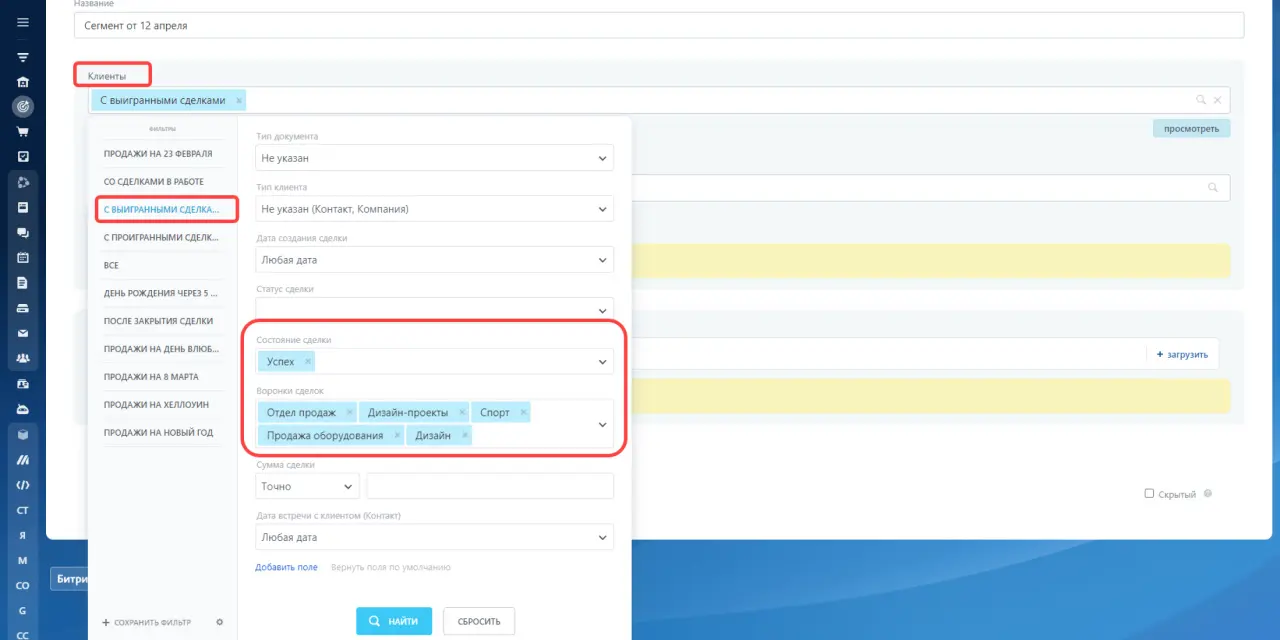Click the 'Найти' search button
The width and height of the screenshot is (1280, 640).
[394, 621]
